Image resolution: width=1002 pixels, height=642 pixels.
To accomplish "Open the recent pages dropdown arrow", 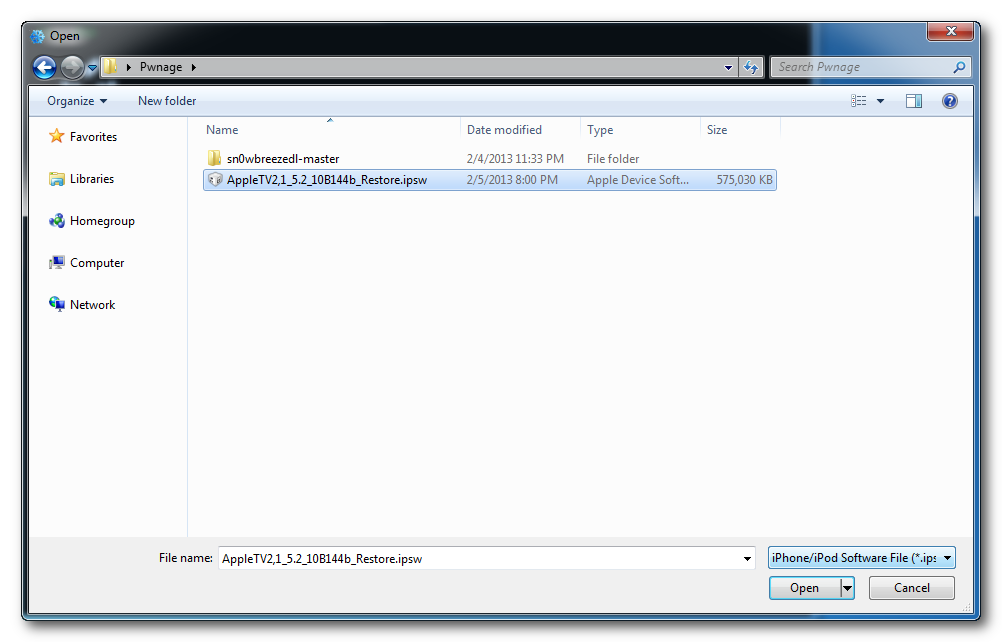I will [92, 67].
